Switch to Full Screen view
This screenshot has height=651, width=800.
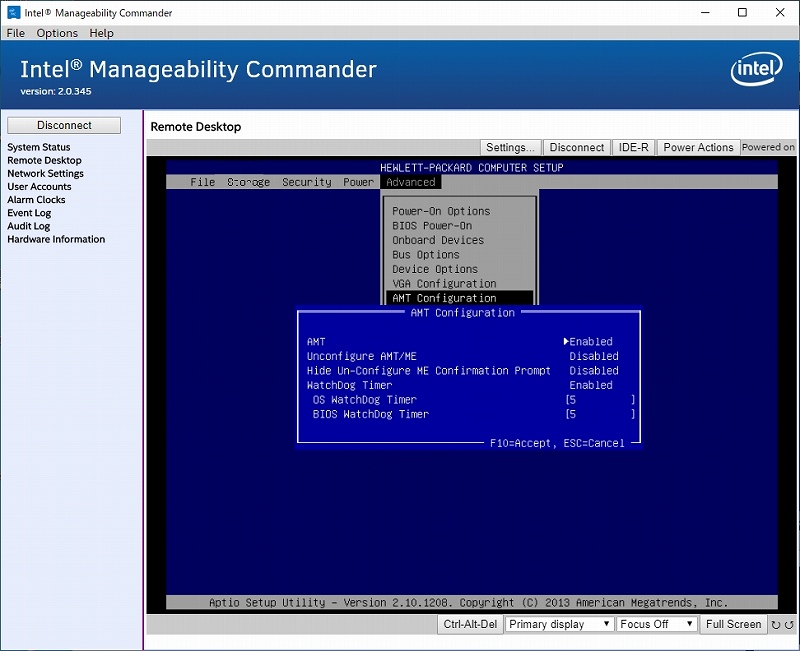733,624
